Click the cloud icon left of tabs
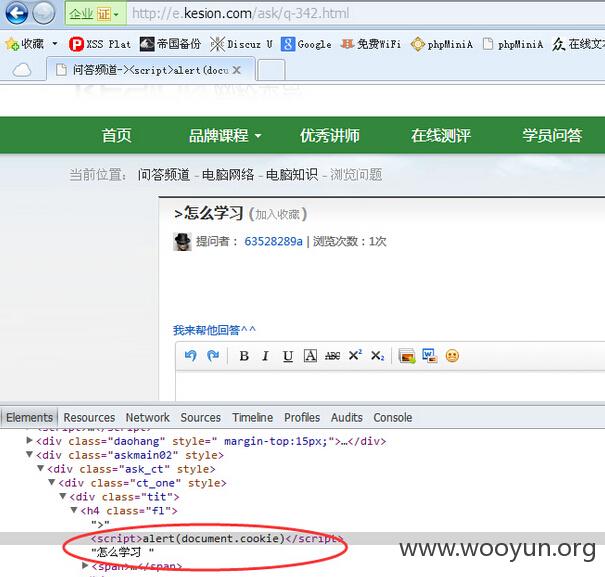The height and width of the screenshot is (577, 605). click(x=22, y=70)
